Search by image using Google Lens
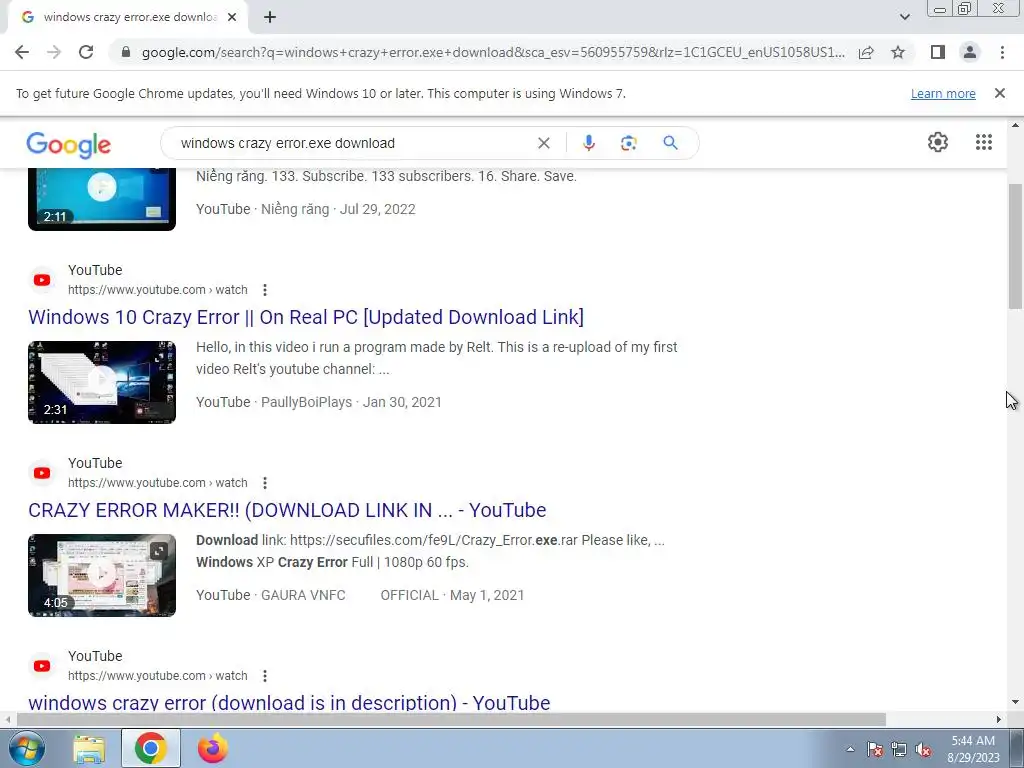Image resolution: width=1024 pixels, height=768 pixels. pos(628,143)
